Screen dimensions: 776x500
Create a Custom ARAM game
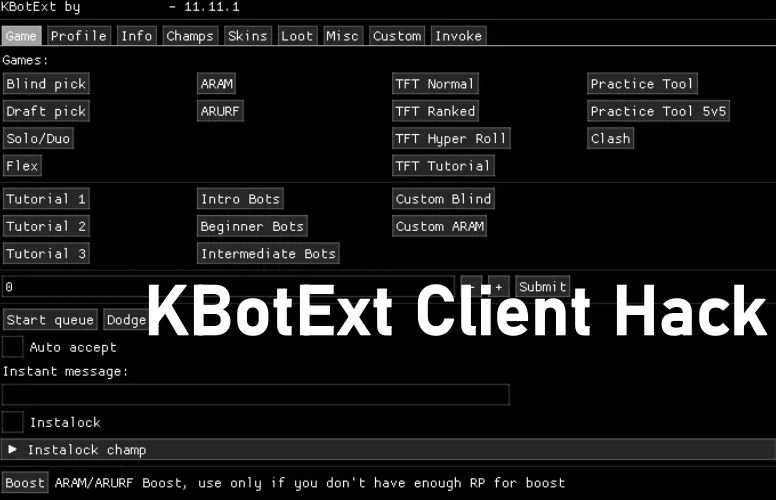[x=439, y=226]
